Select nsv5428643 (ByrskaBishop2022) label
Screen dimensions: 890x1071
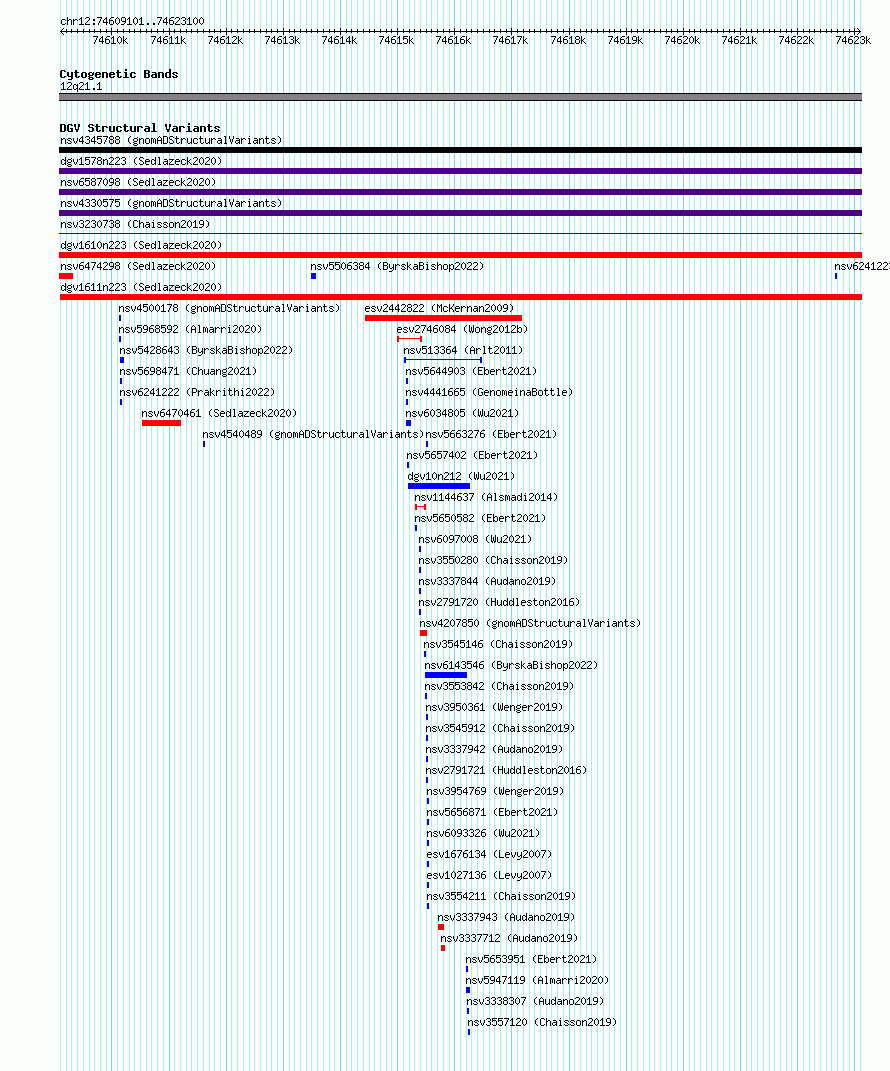point(206,350)
